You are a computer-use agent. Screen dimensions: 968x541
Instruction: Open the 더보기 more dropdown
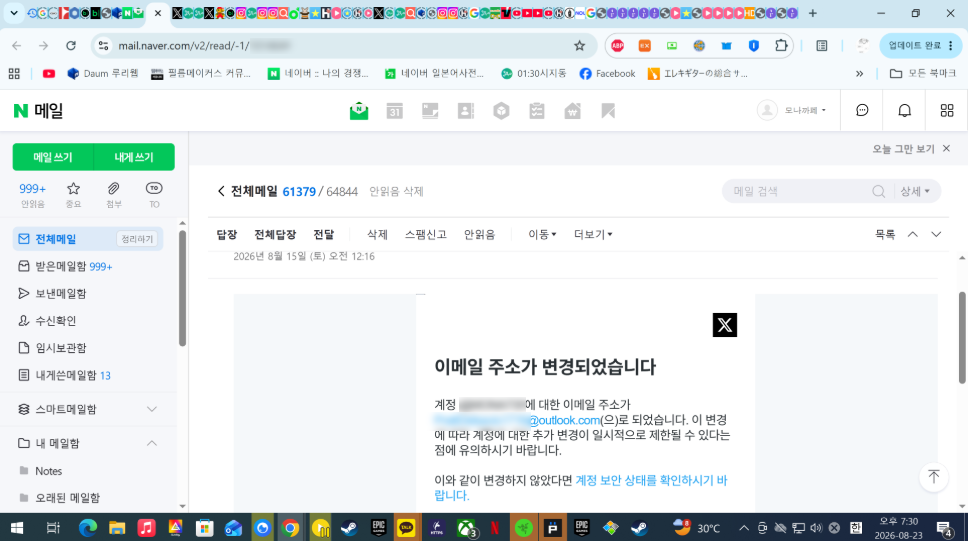tap(593, 235)
